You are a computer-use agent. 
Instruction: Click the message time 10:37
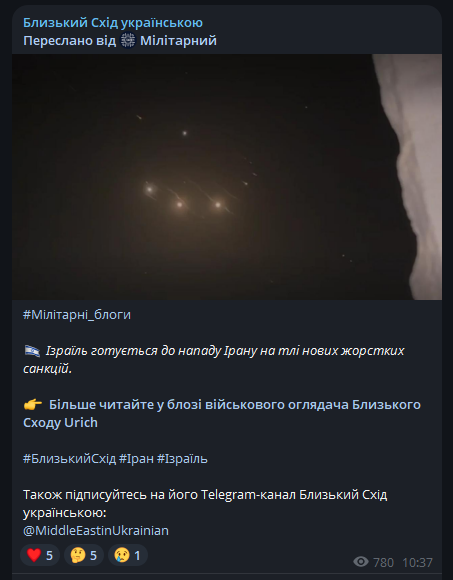pyautogui.click(x=417, y=563)
